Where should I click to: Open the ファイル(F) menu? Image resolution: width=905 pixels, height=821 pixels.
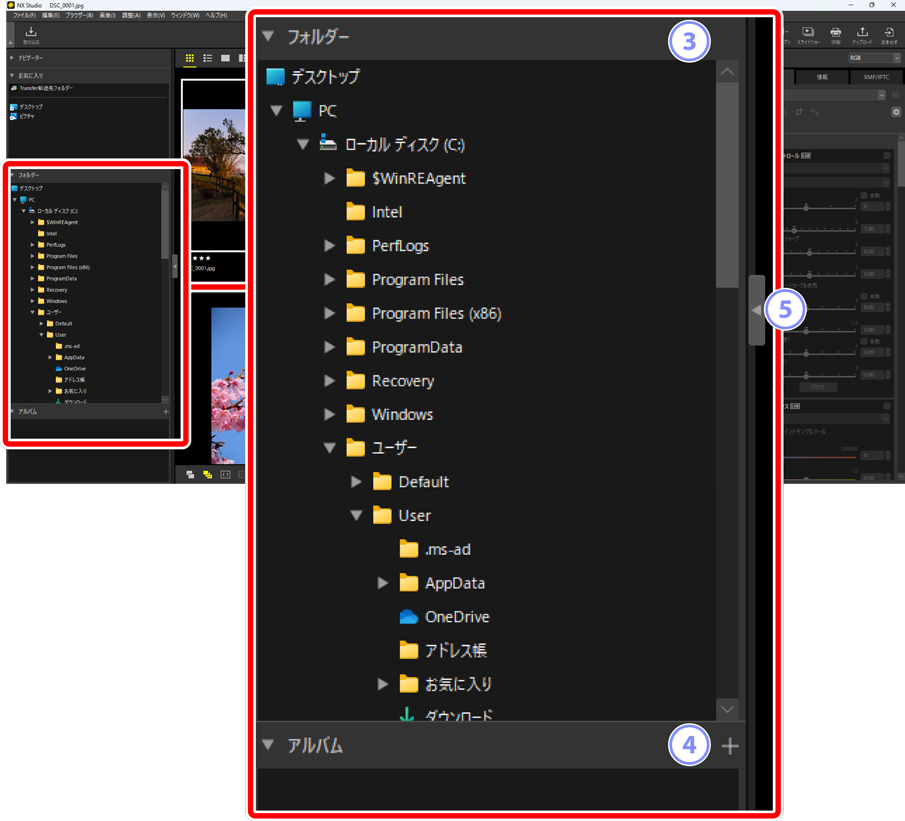coord(24,16)
